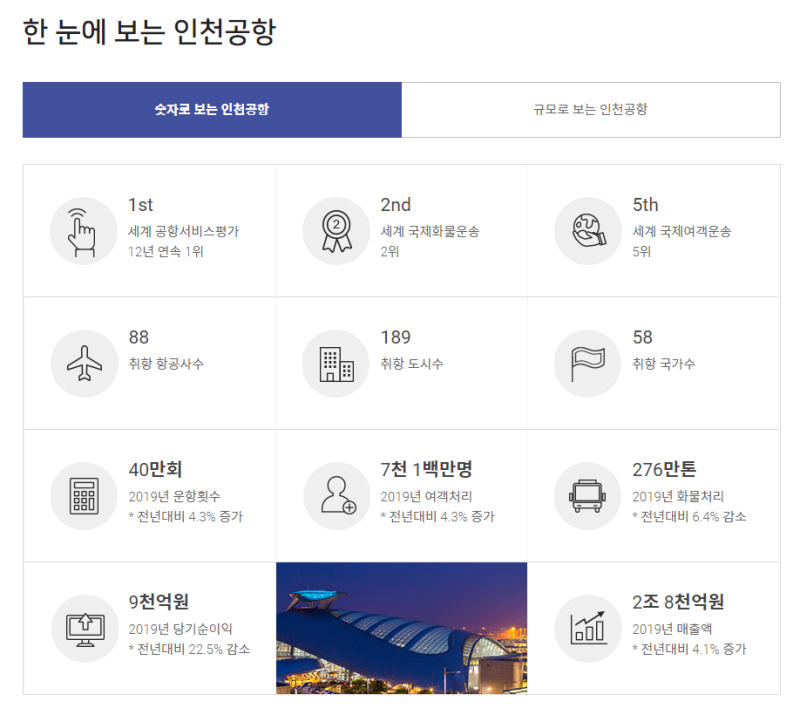Click the 한 눈에 보는 인천공항 heading
Viewport: 800px width, 708px height.
(x=149, y=32)
